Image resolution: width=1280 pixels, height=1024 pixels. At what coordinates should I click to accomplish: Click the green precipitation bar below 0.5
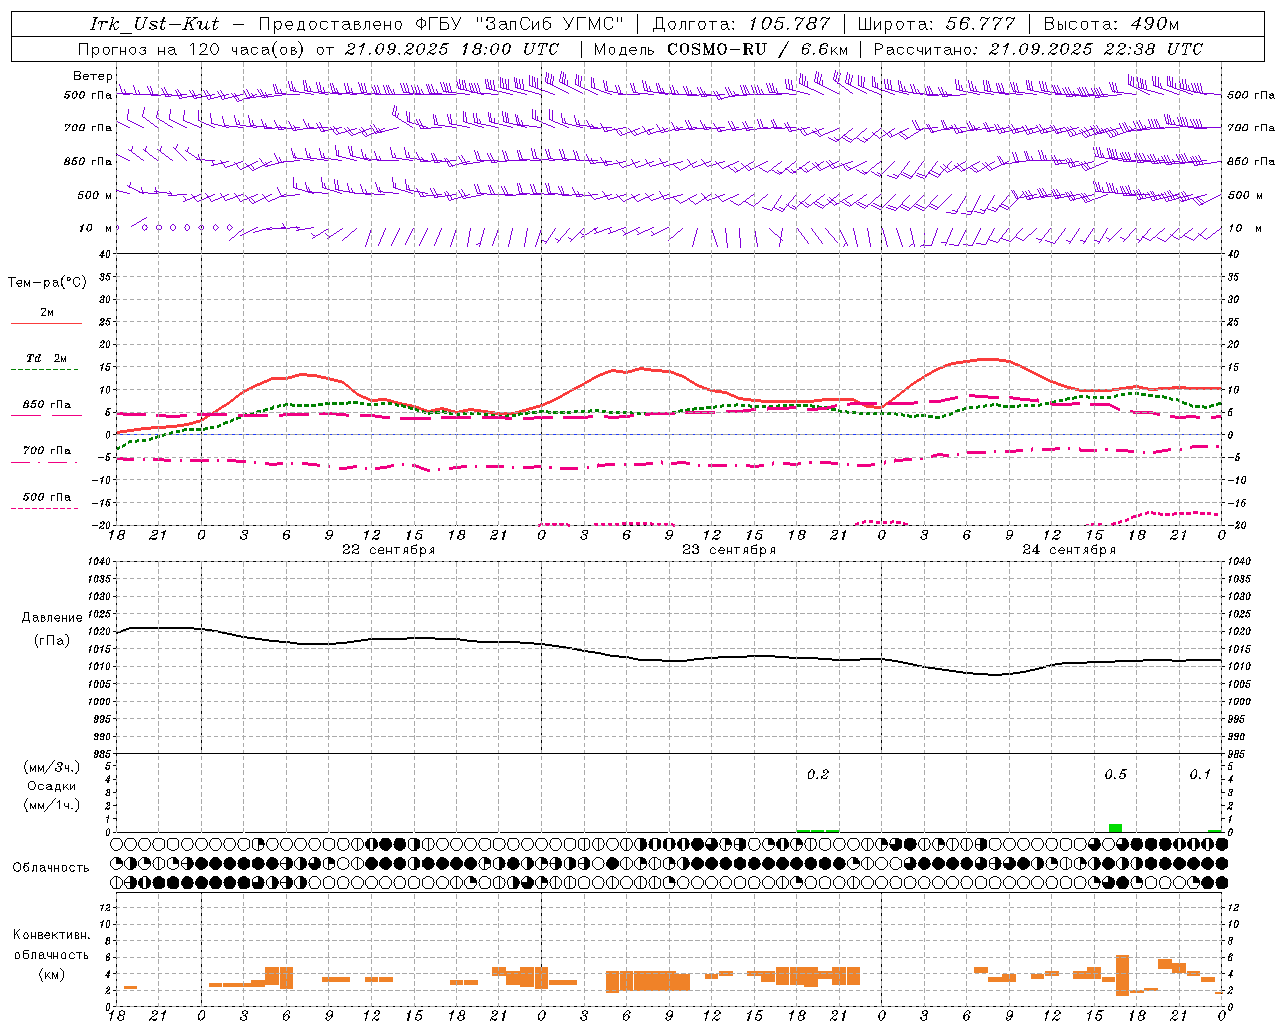coord(1115,828)
